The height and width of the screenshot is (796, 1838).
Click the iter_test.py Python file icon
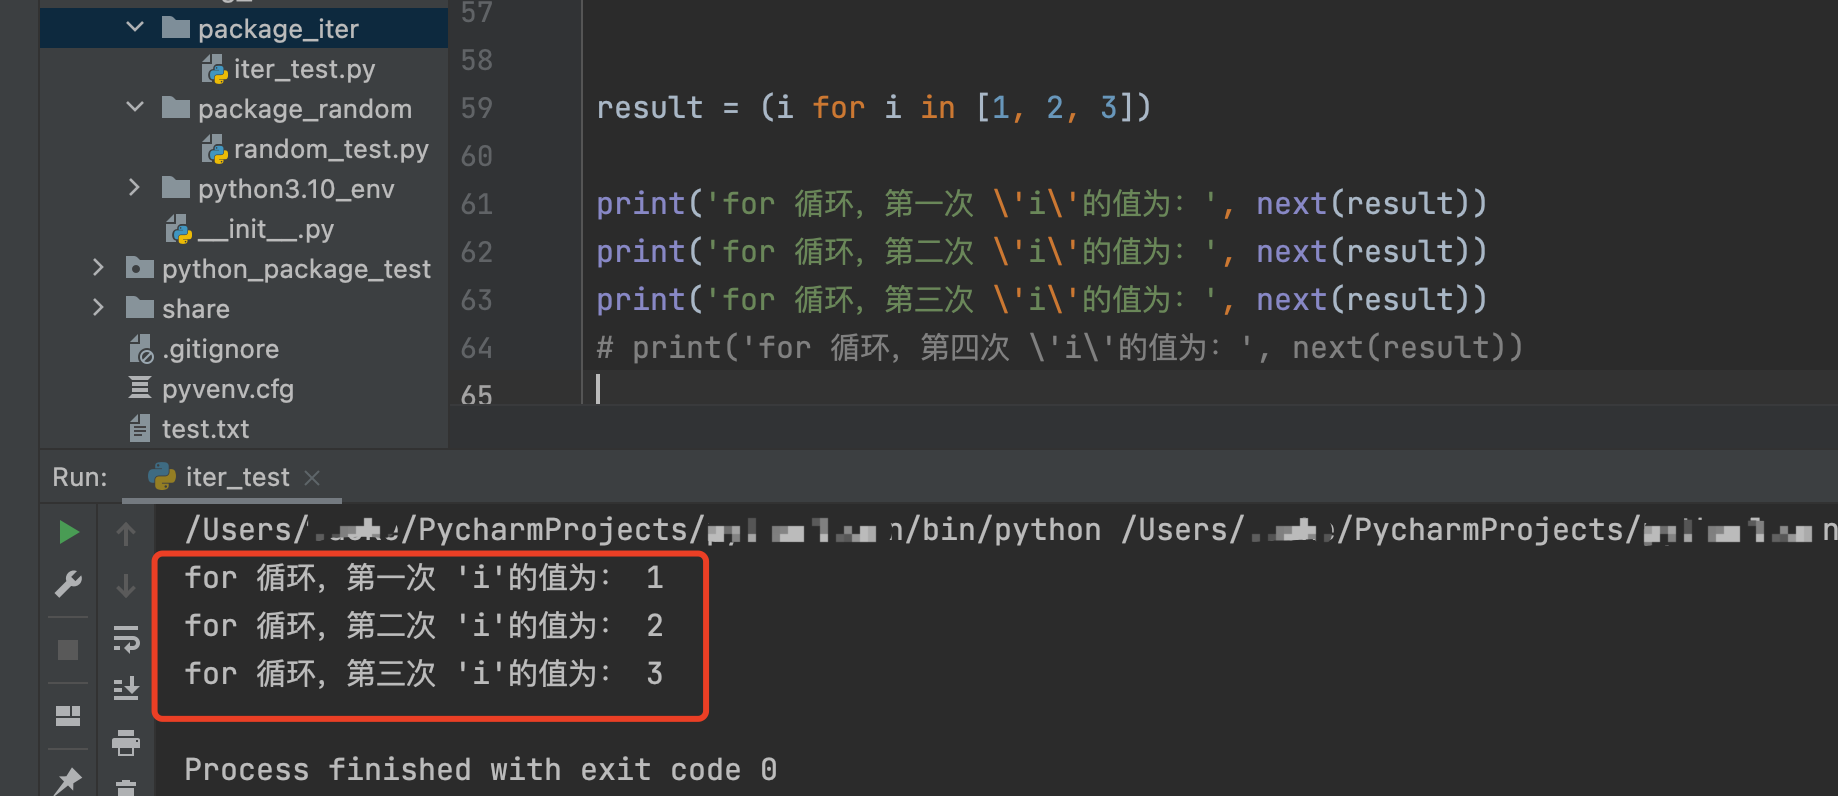pos(214,69)
